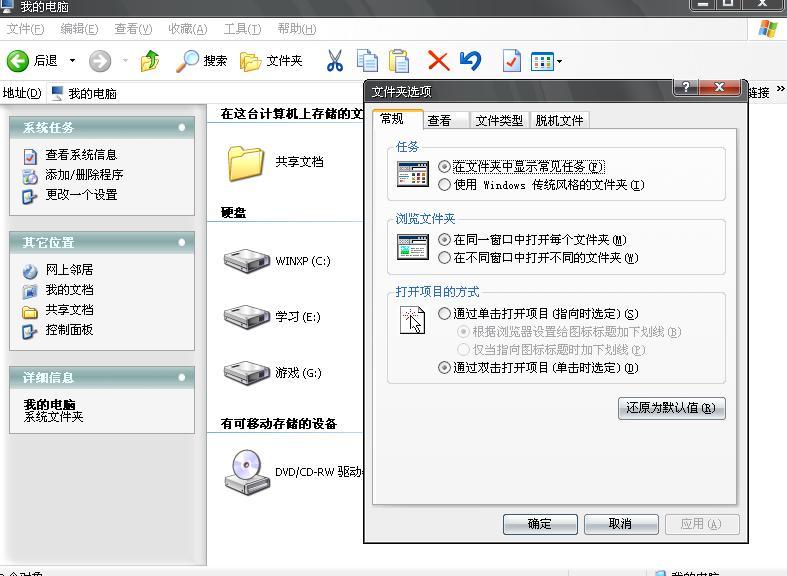787x576 pixels.
Task: Select 在同一窗口中打开每个文件夹 radio button
Action: [444, 239]
